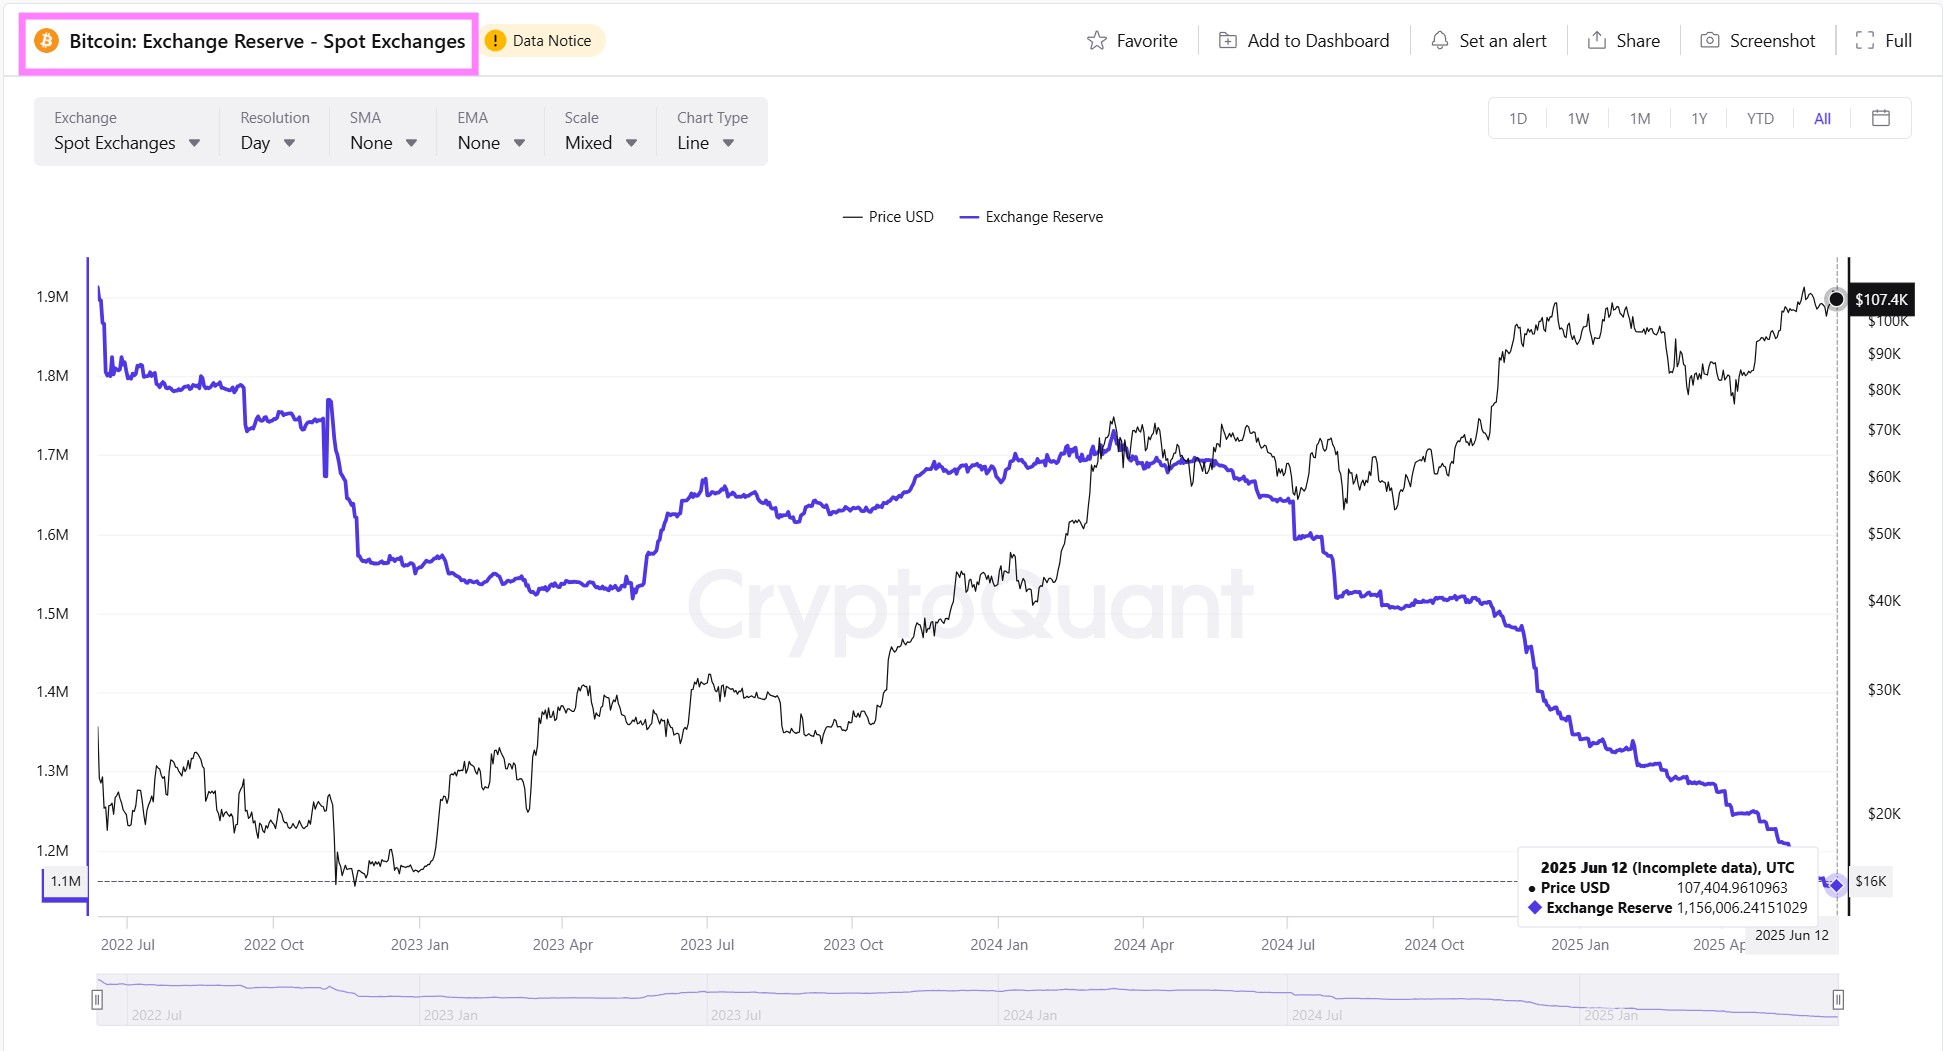Screen dimensions: 1943x1051
Task: Click the Add to Dashboard icon
Action: pos(1227,41)
